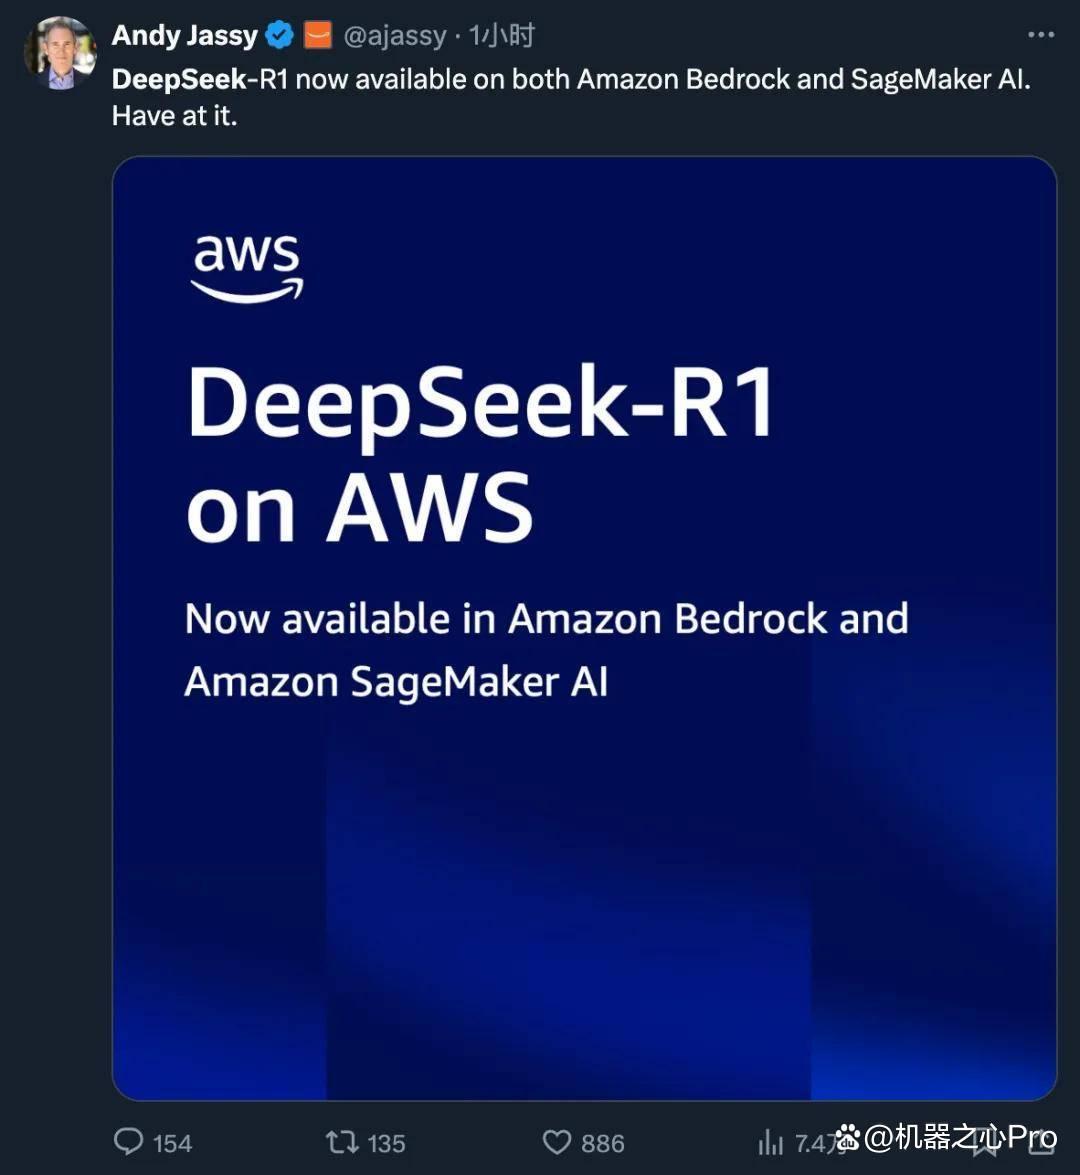Click the blue verified checkmark badge

click(x=280, y=35)
